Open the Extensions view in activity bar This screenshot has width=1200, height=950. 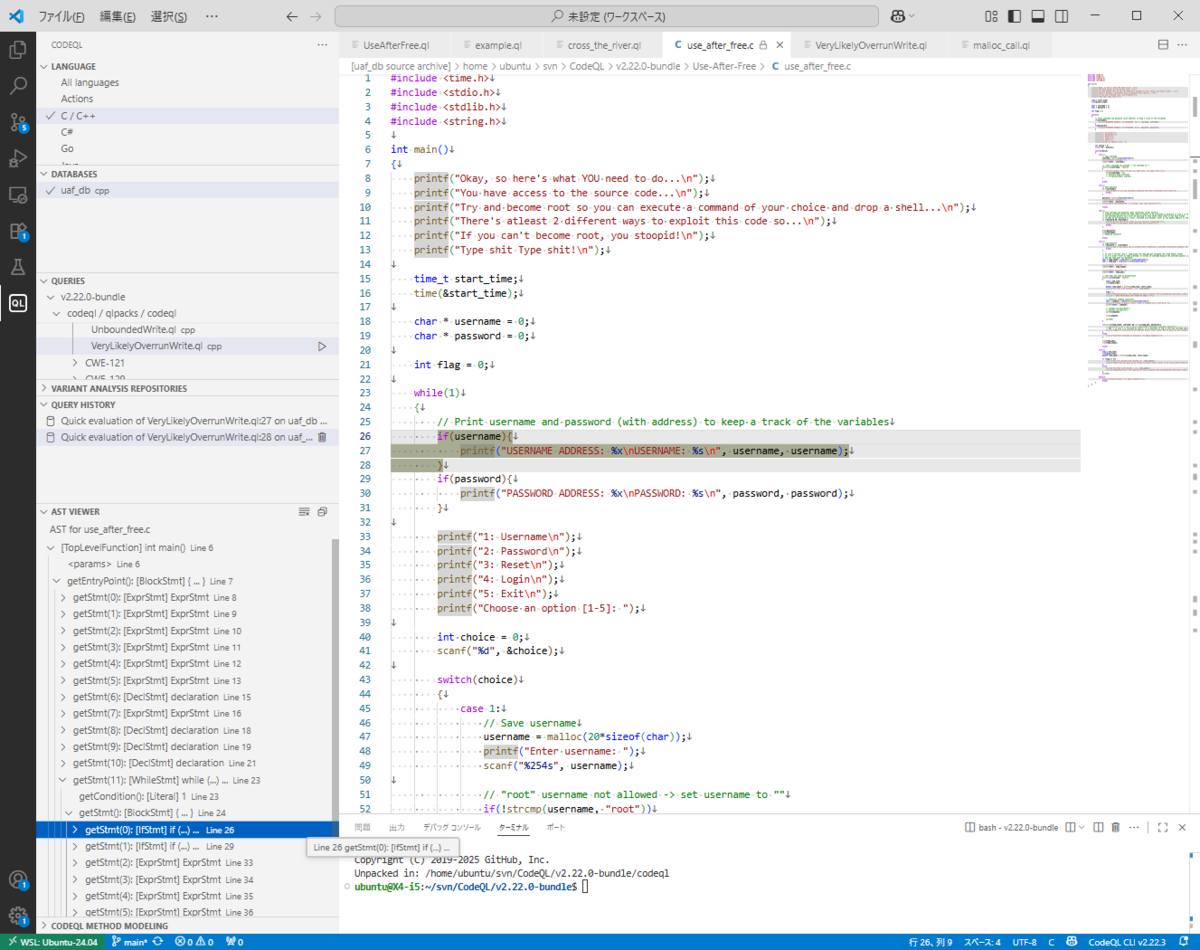pyautogui.click(x=18, y=230)
